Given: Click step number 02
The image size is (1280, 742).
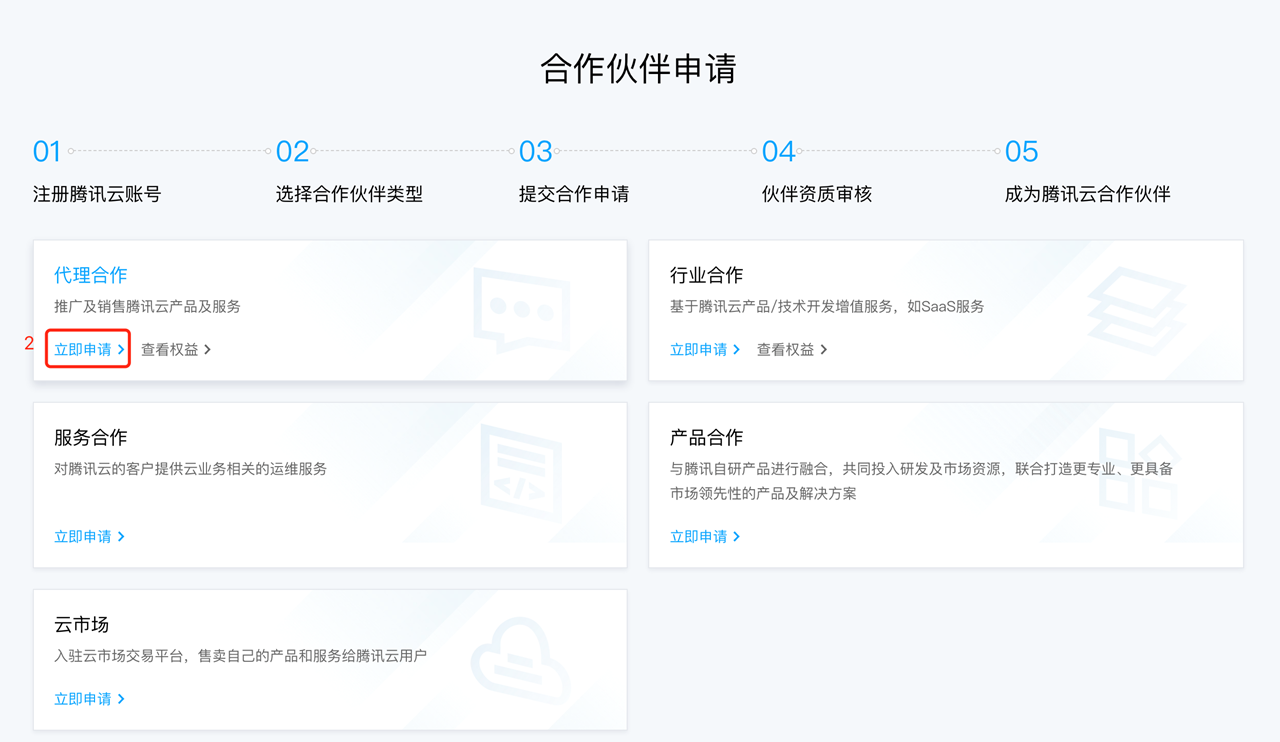Looking at the screenshot, I should (x=292, y=152).
